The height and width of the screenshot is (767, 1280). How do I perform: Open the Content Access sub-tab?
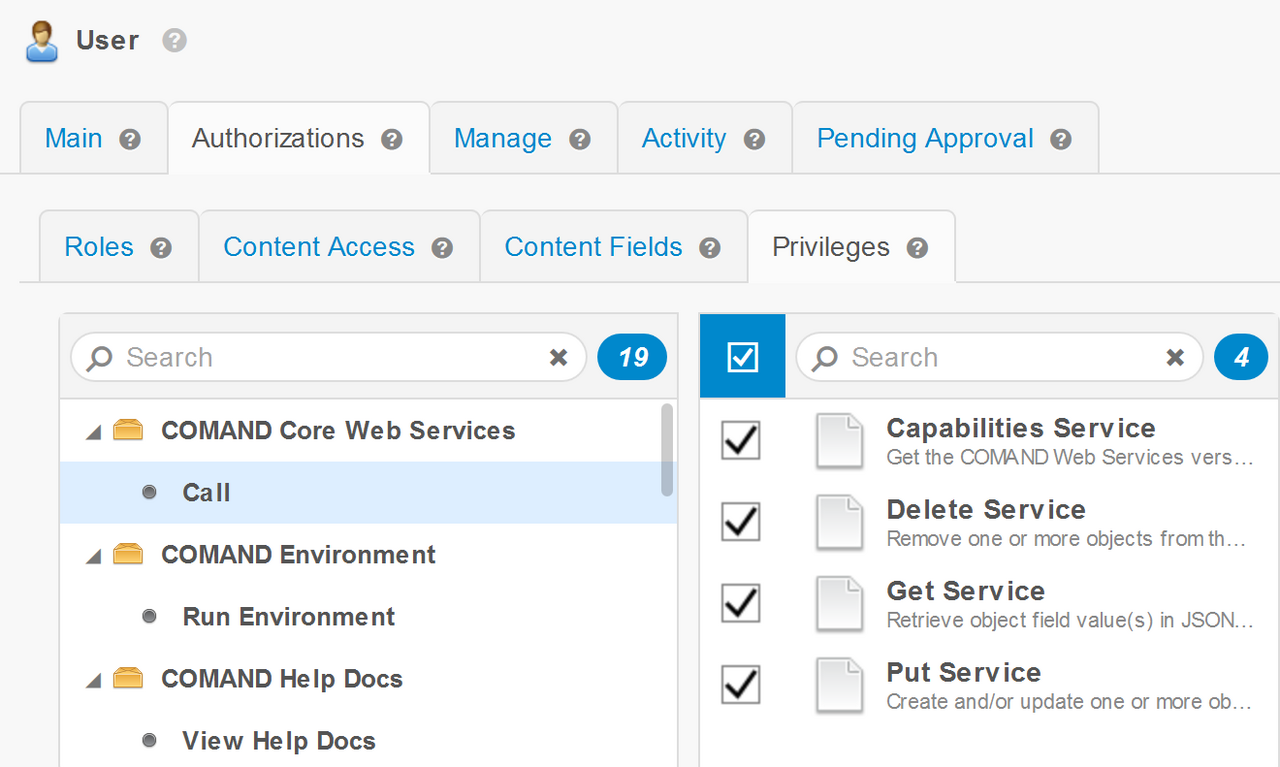tap(318, 247)
